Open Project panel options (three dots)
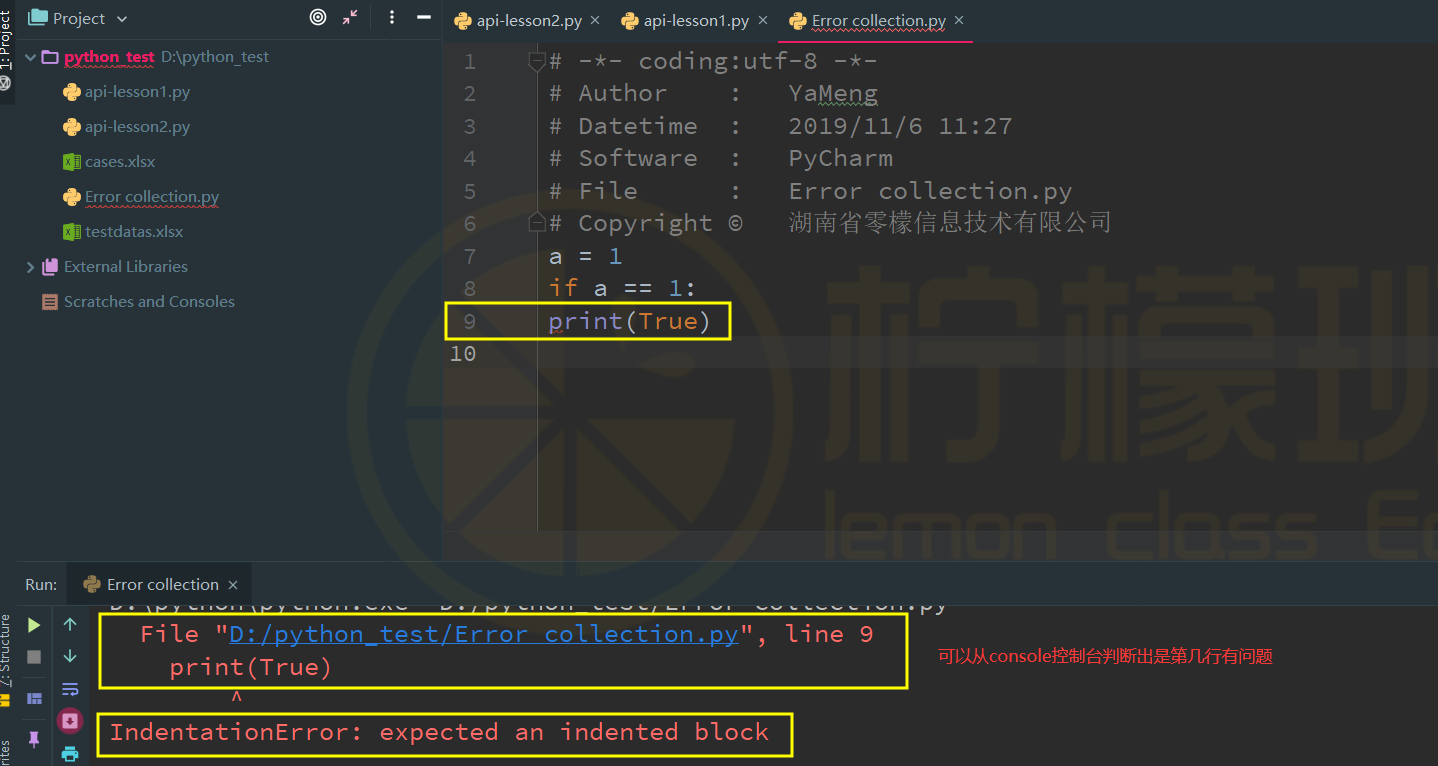This screenshot has width=1438, height=766. pyautogui.click(x=391, y=18)
